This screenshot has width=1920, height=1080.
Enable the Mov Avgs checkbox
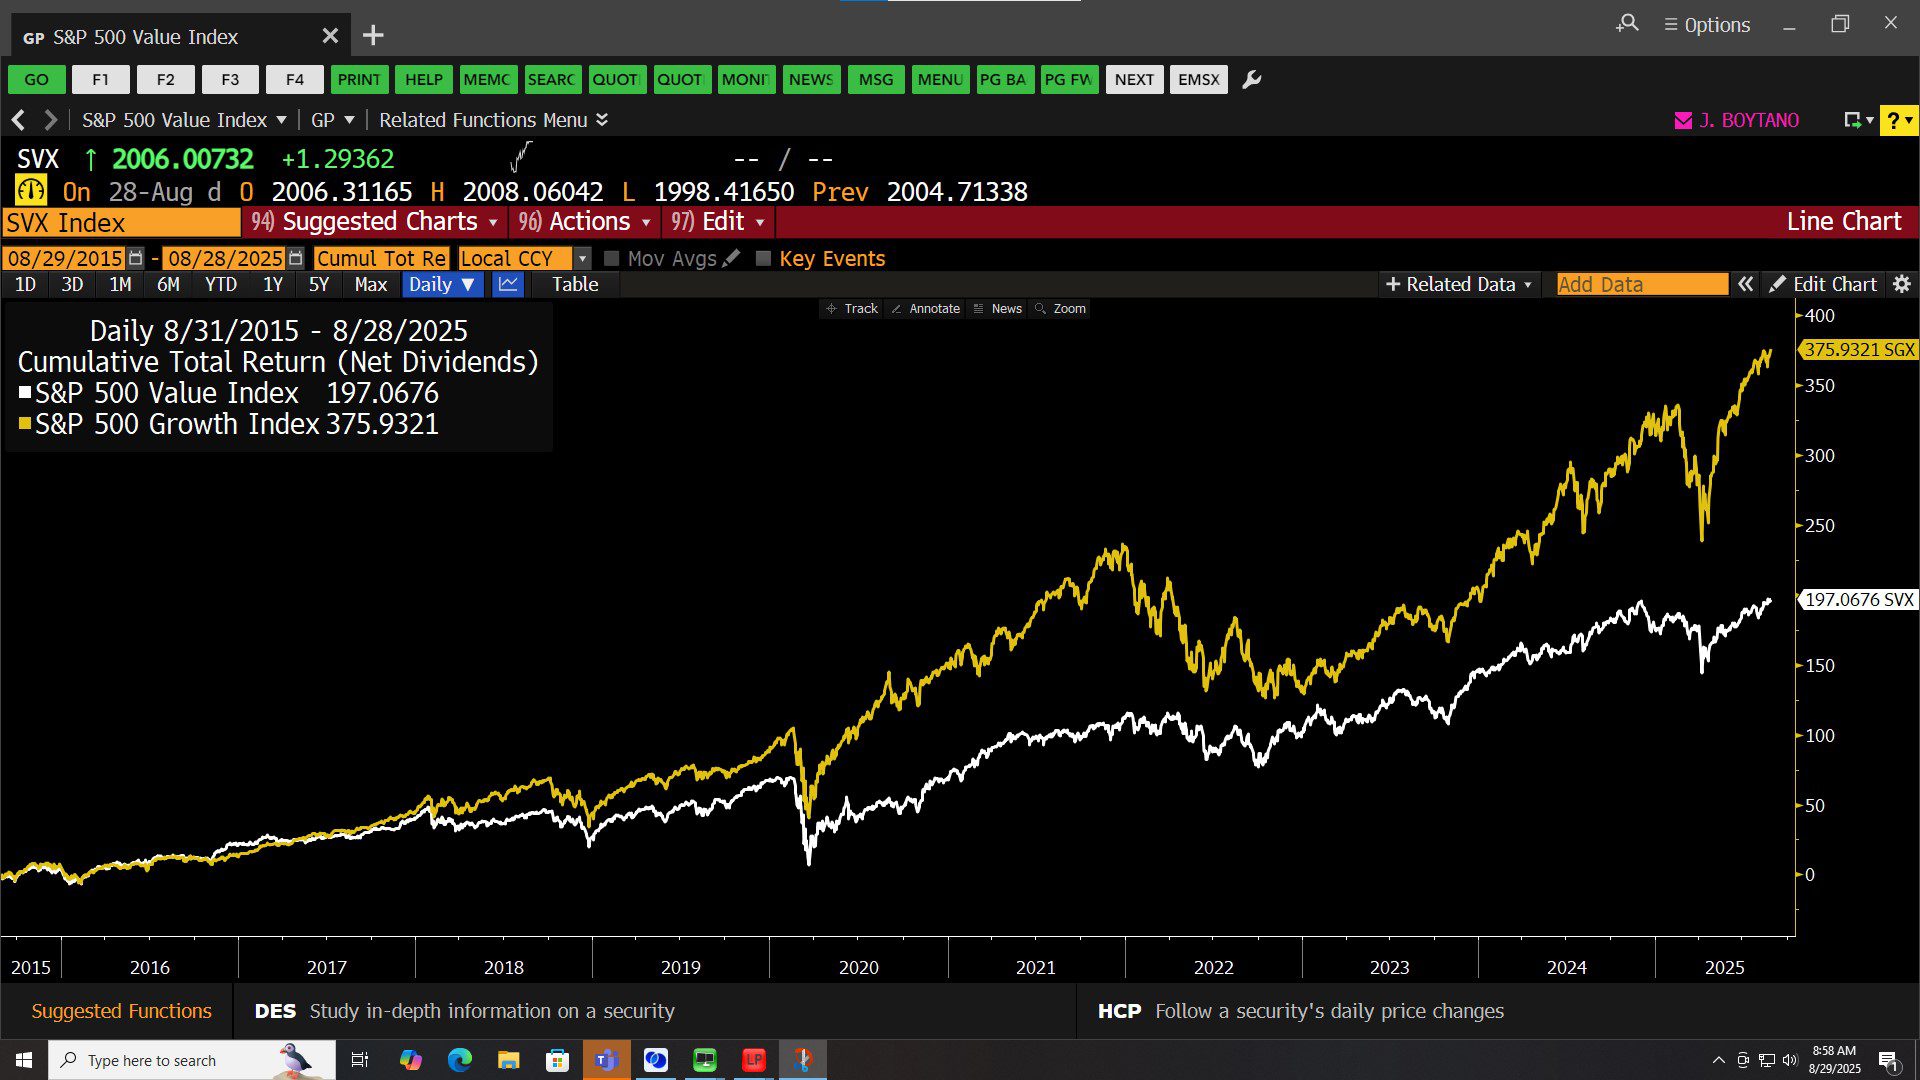click(612, 258)
